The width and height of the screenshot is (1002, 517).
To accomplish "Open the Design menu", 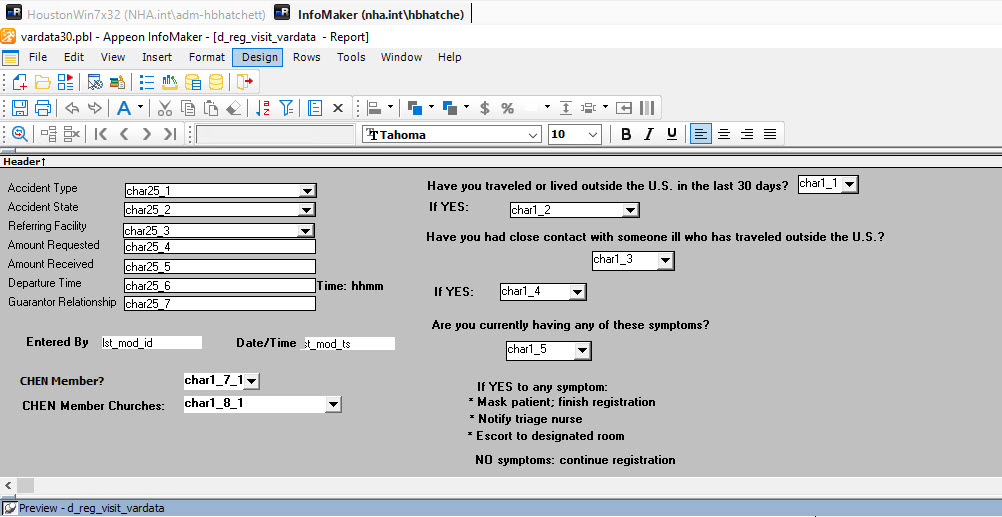I will (259, 57).
